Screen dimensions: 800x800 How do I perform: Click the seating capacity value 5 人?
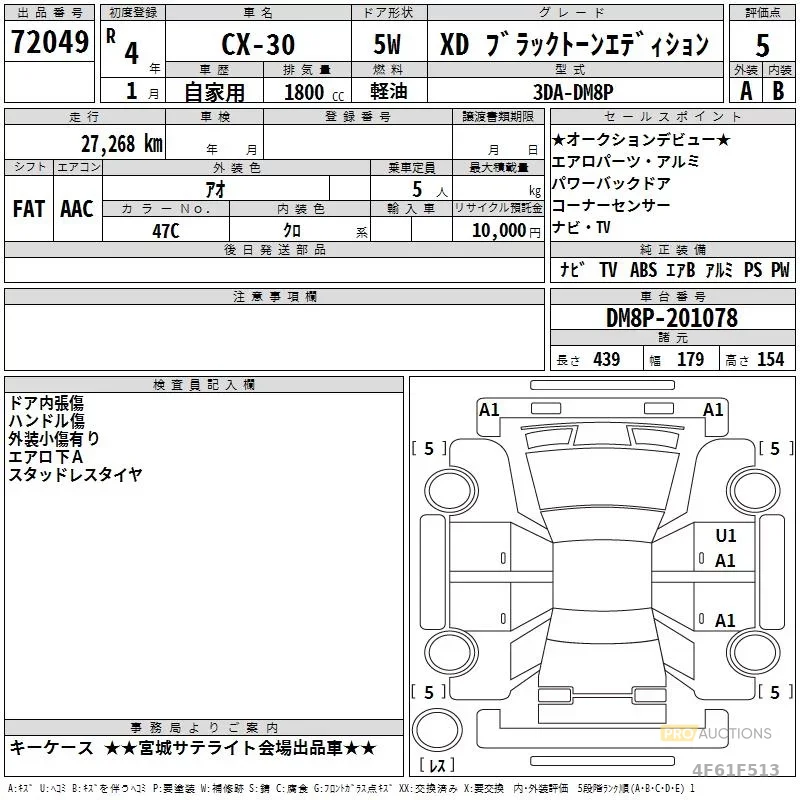(x=430, y=190)
